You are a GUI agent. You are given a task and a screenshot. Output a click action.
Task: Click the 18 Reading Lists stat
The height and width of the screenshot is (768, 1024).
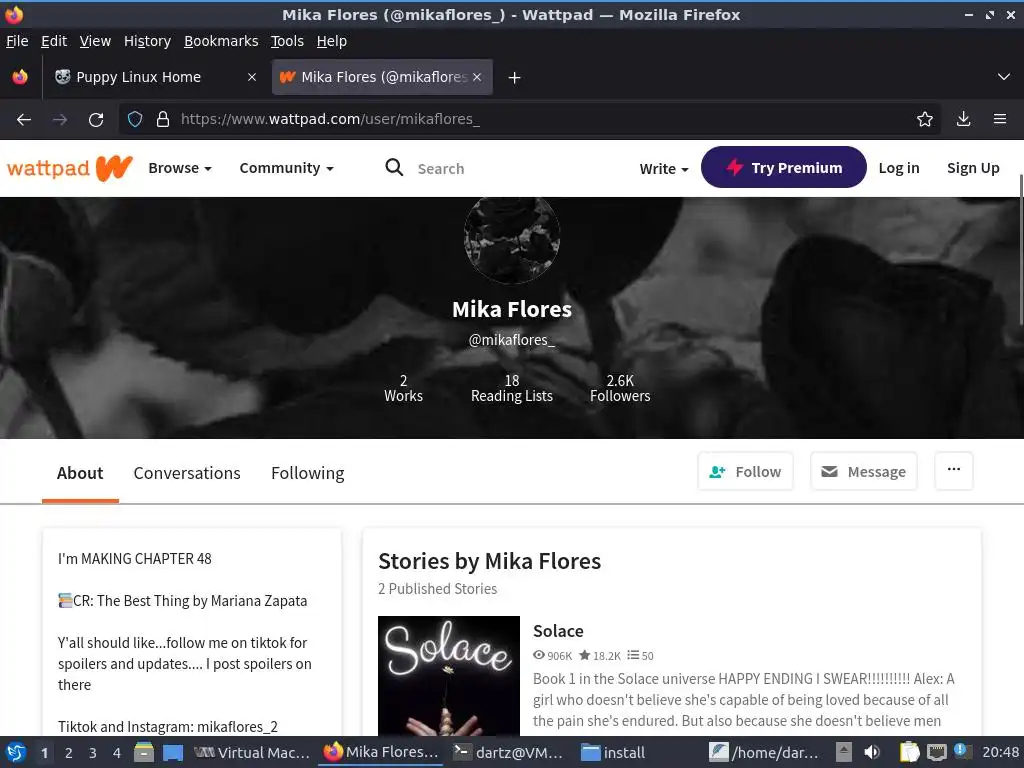pos(511,388)
